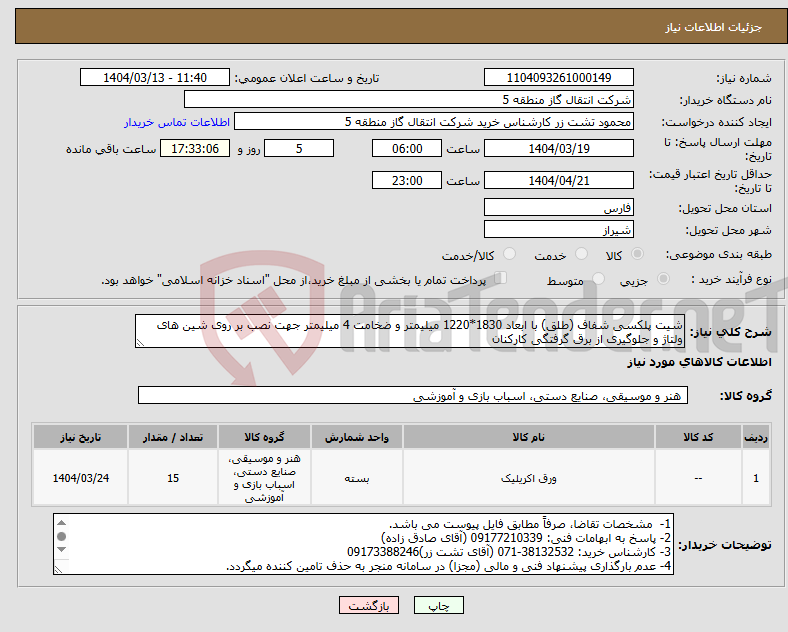
Task: Click the row number cell 1
Action: (x=756, y=478)
